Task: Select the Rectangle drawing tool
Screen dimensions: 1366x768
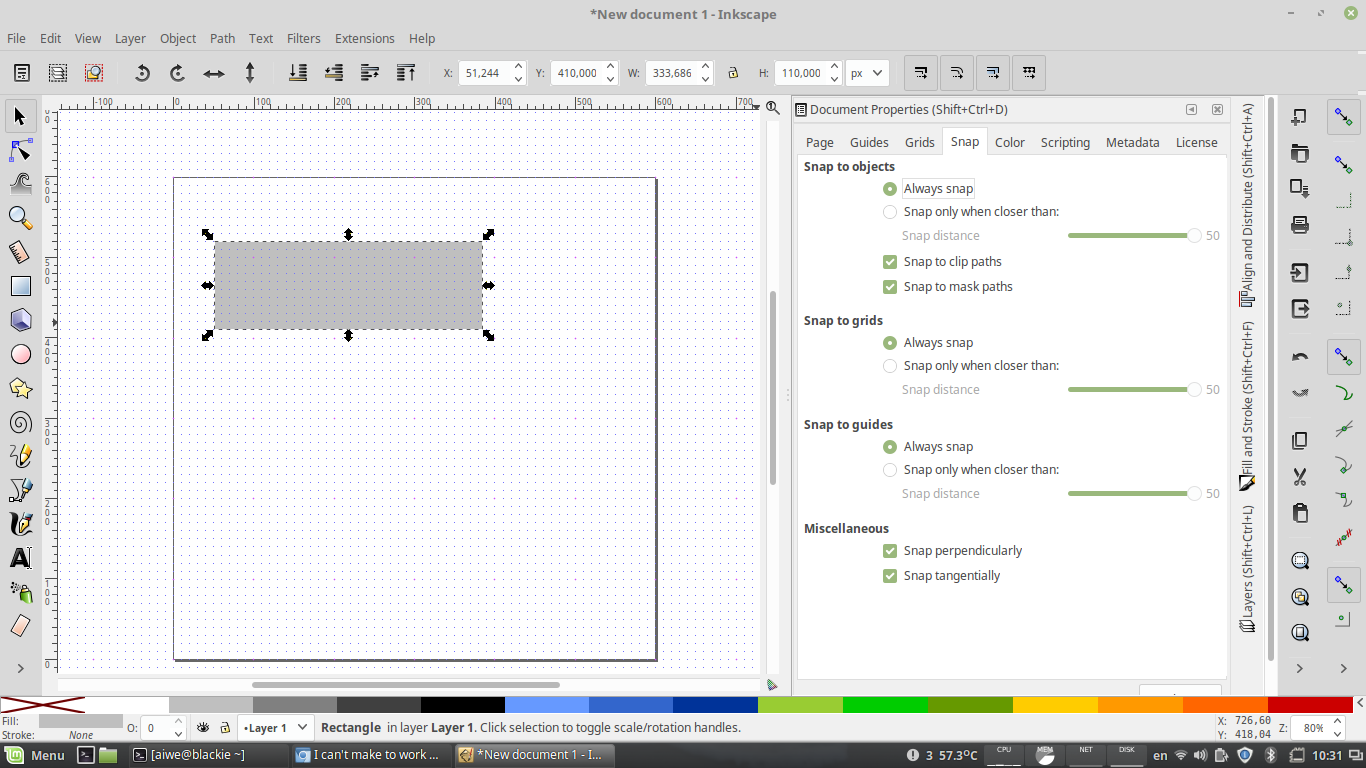Action: coord(20,286)
